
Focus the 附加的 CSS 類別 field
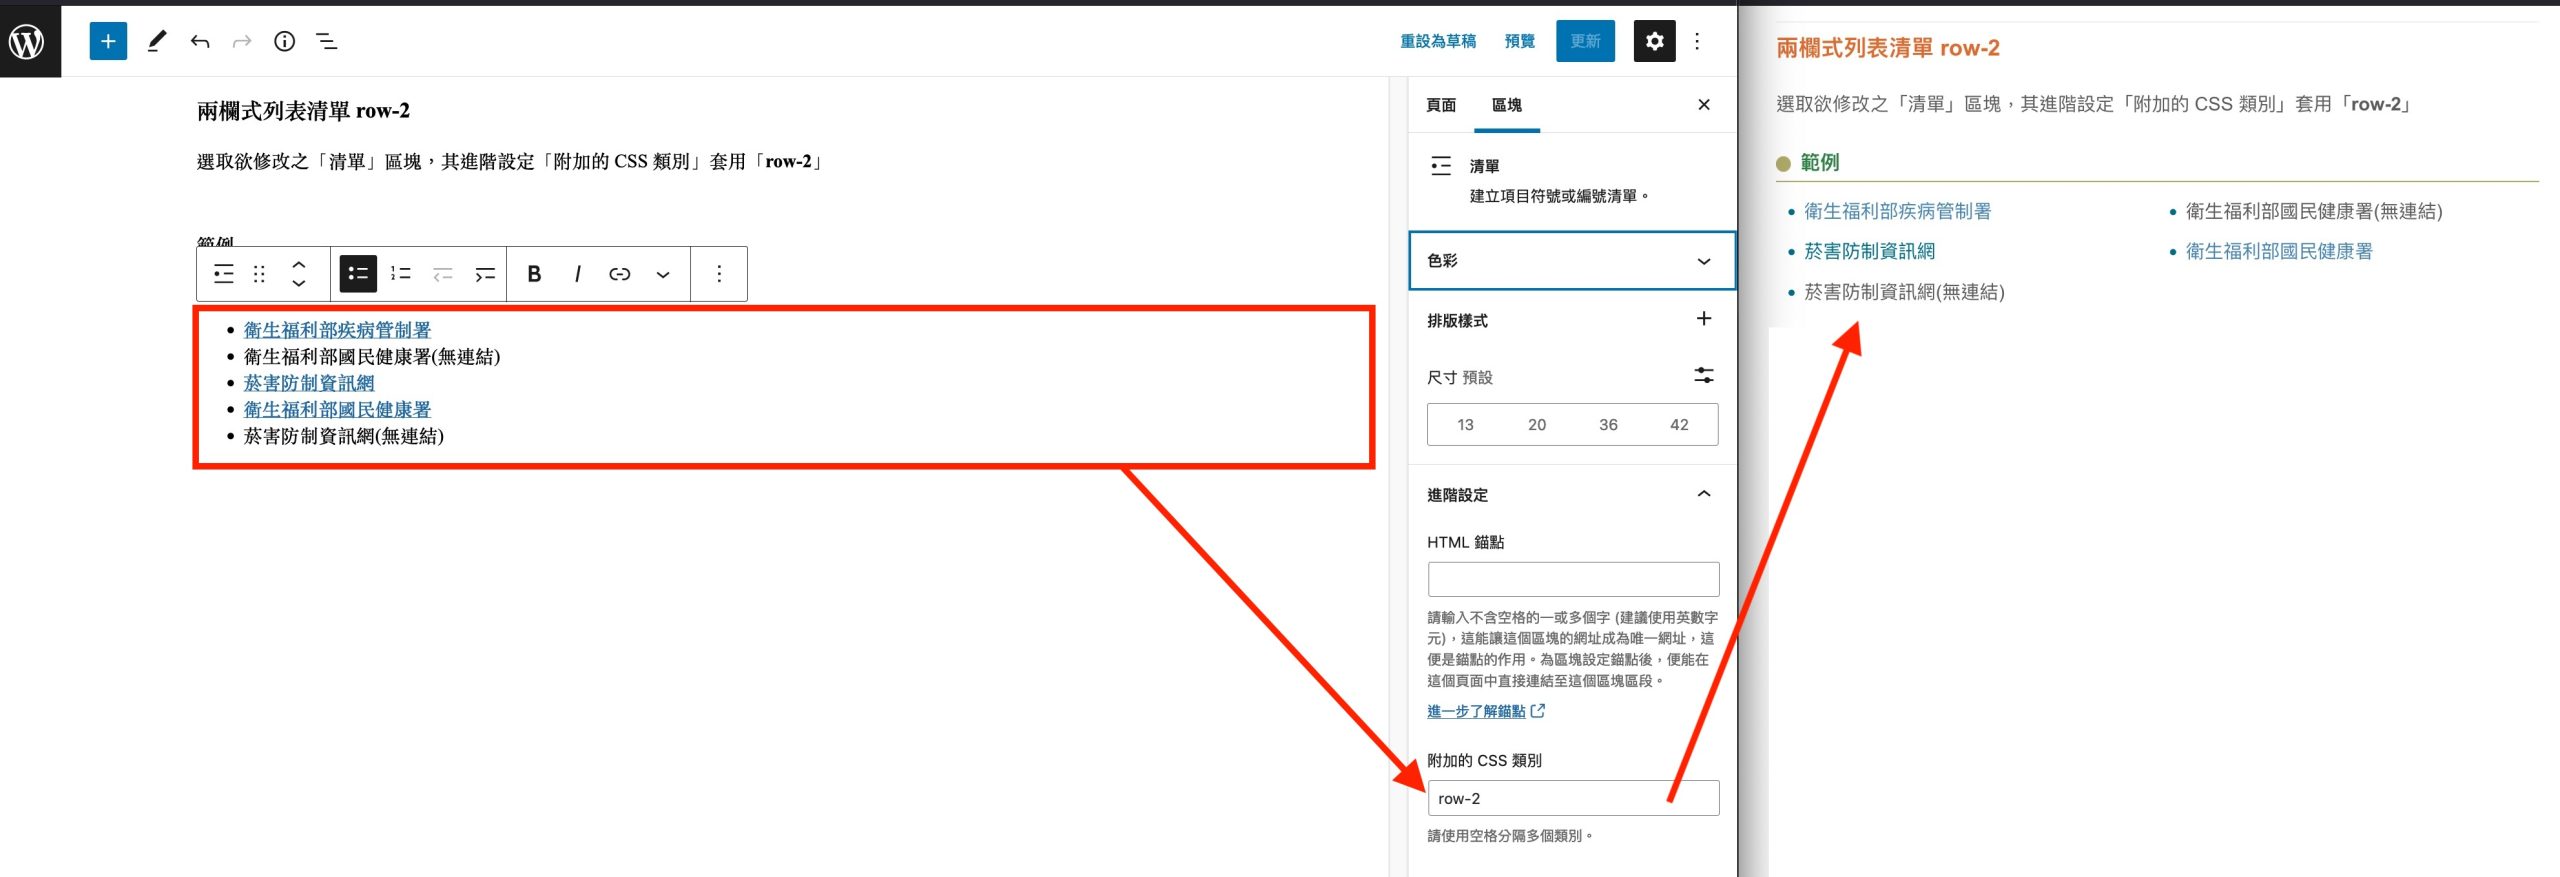tap(1573, 798)
